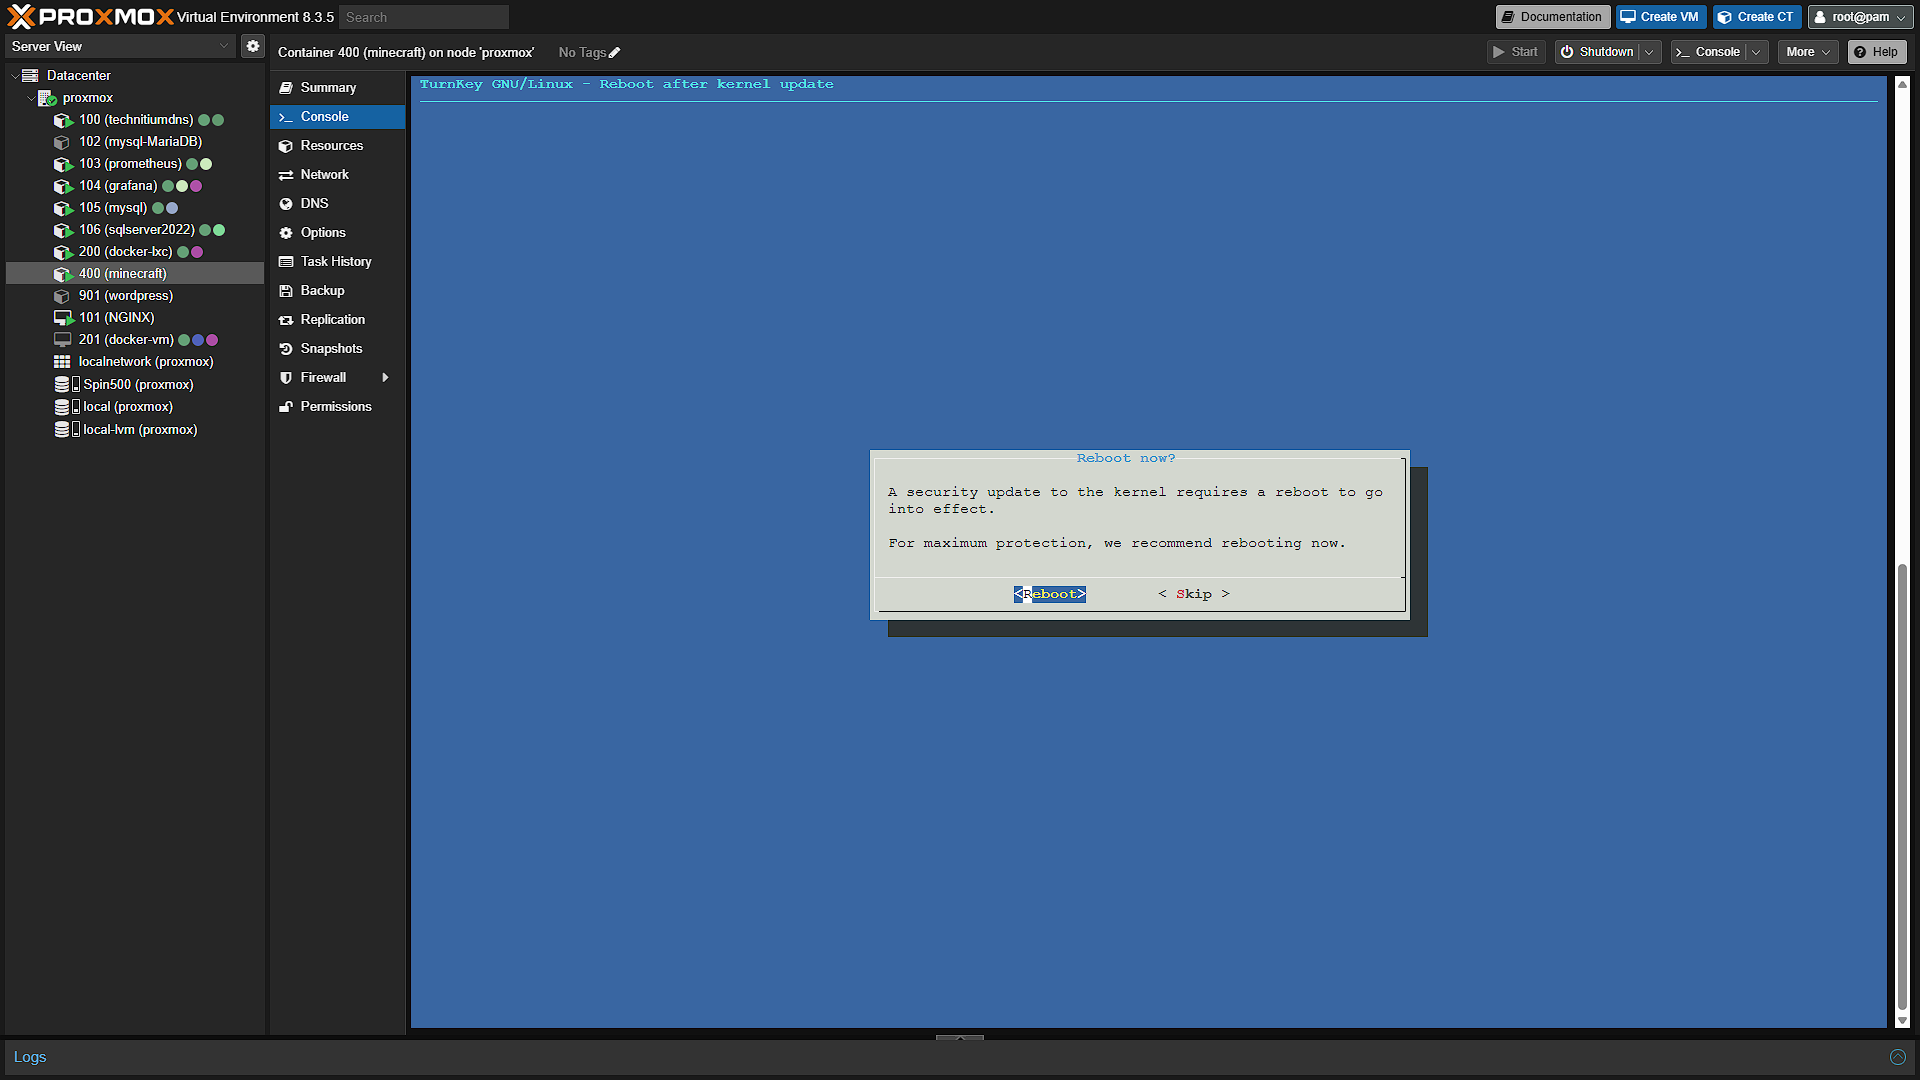Collapse the Datacenter tree node

[14, 76]
